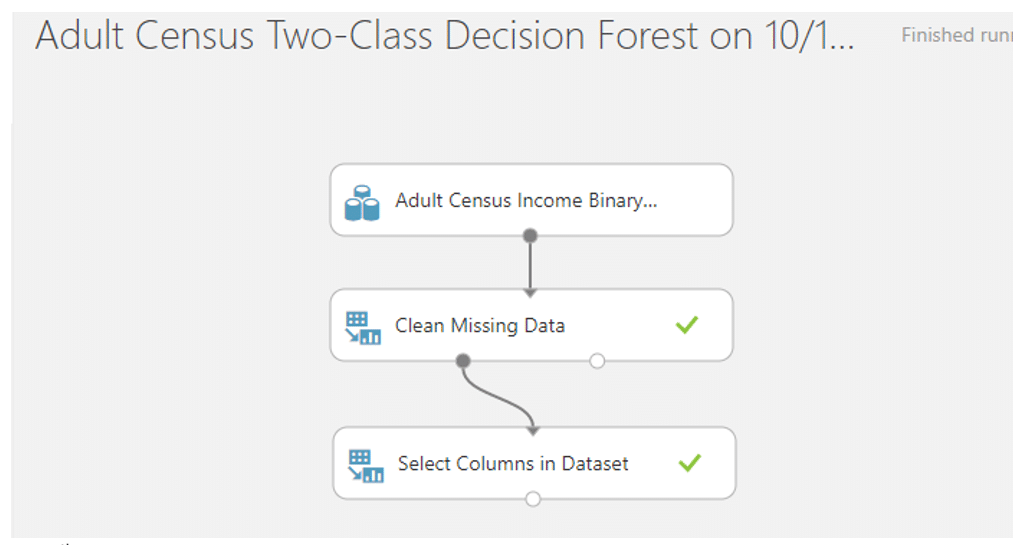1024x545 pixels.
Task: Click the experiment title Adult Census Two-Class Decision Forest
Action: click(x=445, y=36)
